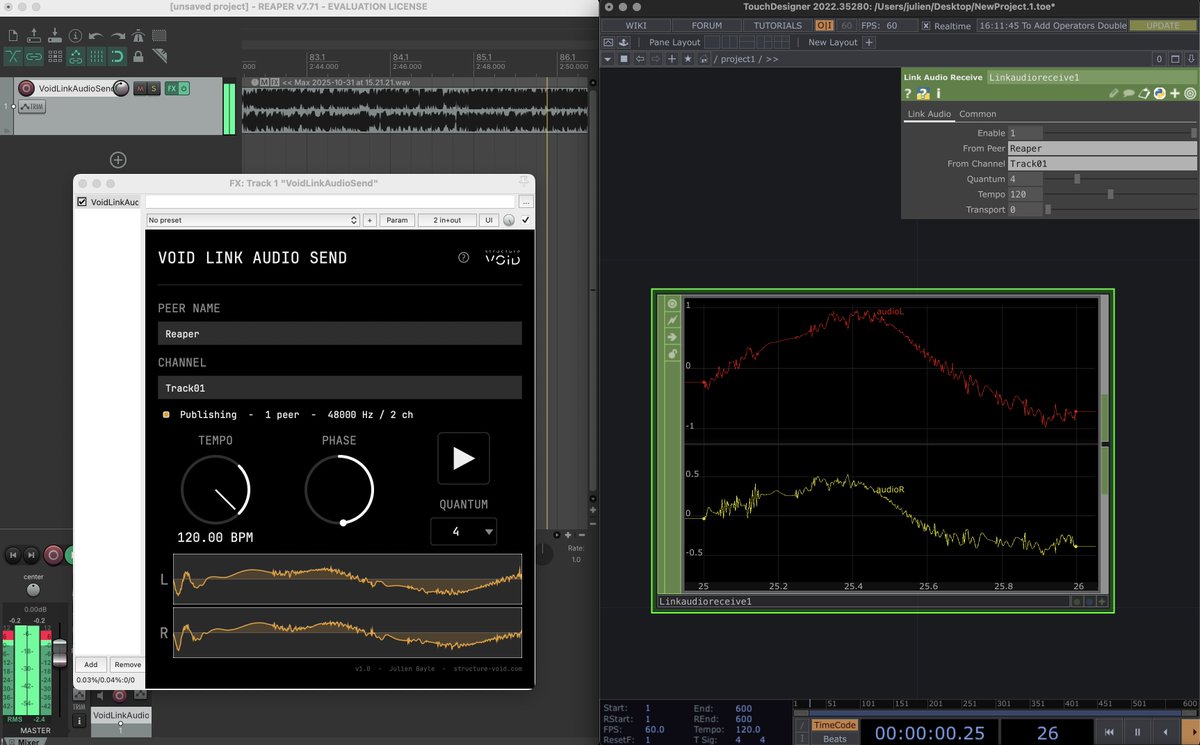This screenshot has height=745, width=1200.
Task: Click the help question icon in Void plugin
Action: (463, 257)
